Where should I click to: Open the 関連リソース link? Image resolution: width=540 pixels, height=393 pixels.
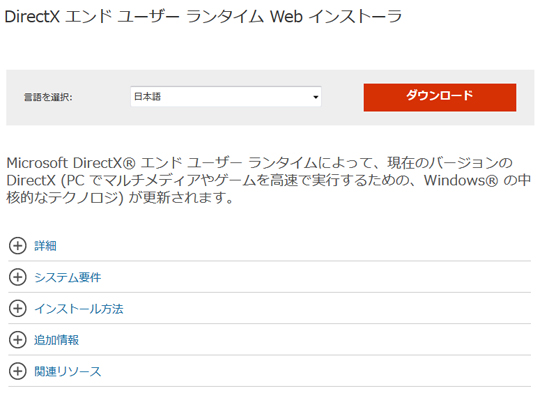coord(68,371)
